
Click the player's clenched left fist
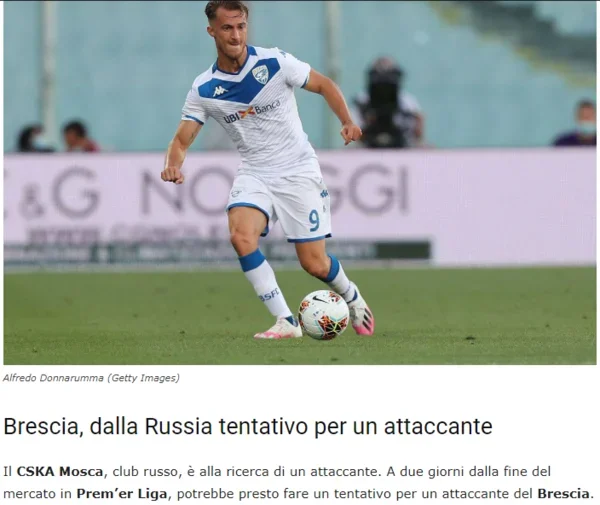coord(172,175)
